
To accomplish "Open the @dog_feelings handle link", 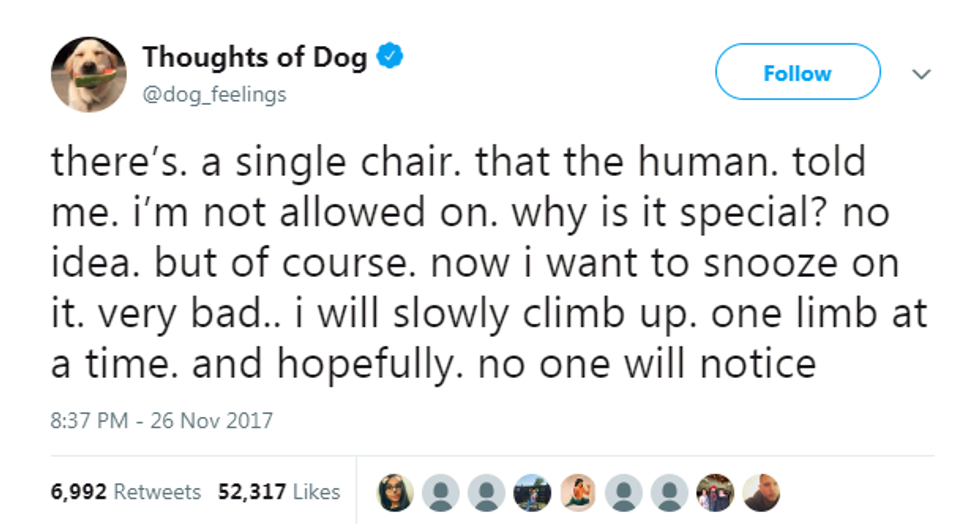I will [214, 94].
